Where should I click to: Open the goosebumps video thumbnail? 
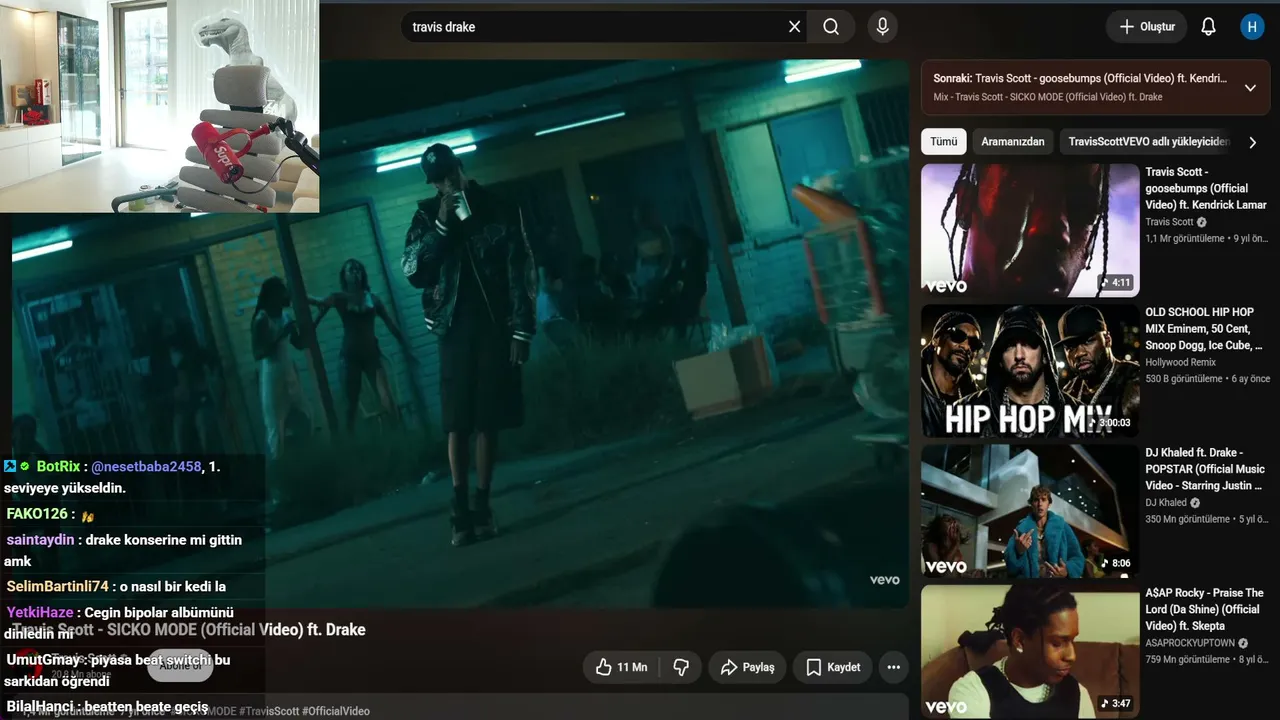1030,231
